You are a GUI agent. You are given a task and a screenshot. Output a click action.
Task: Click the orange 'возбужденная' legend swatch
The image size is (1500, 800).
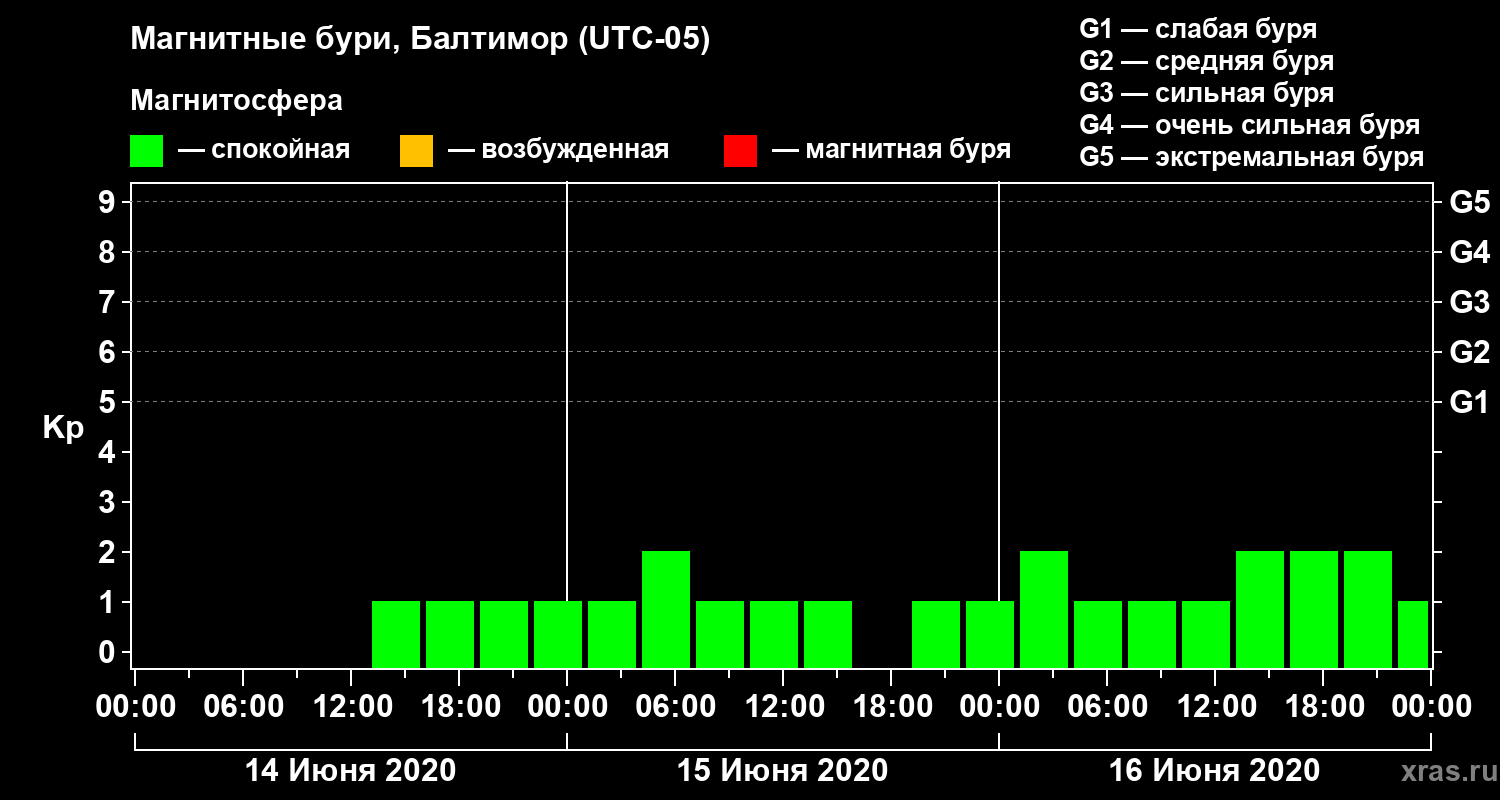[x=416, y=151]
